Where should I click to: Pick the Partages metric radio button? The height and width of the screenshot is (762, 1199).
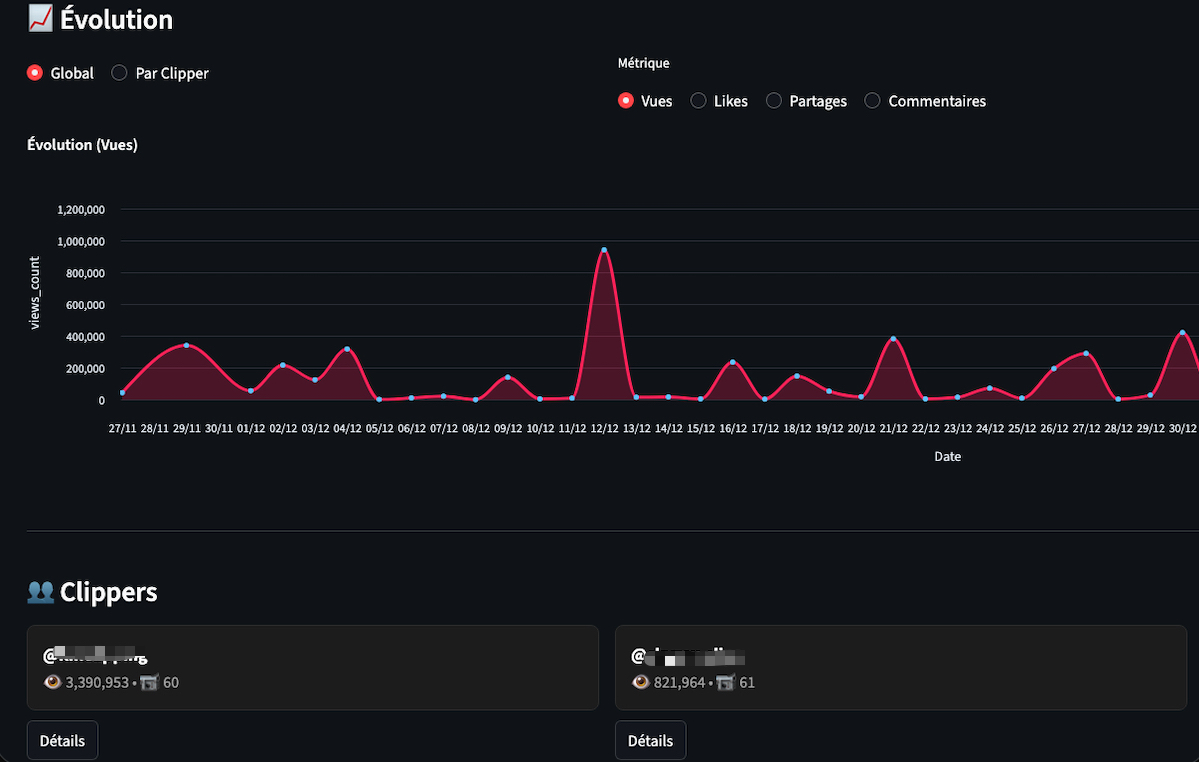pyautogui.click(x=774, y=101)
